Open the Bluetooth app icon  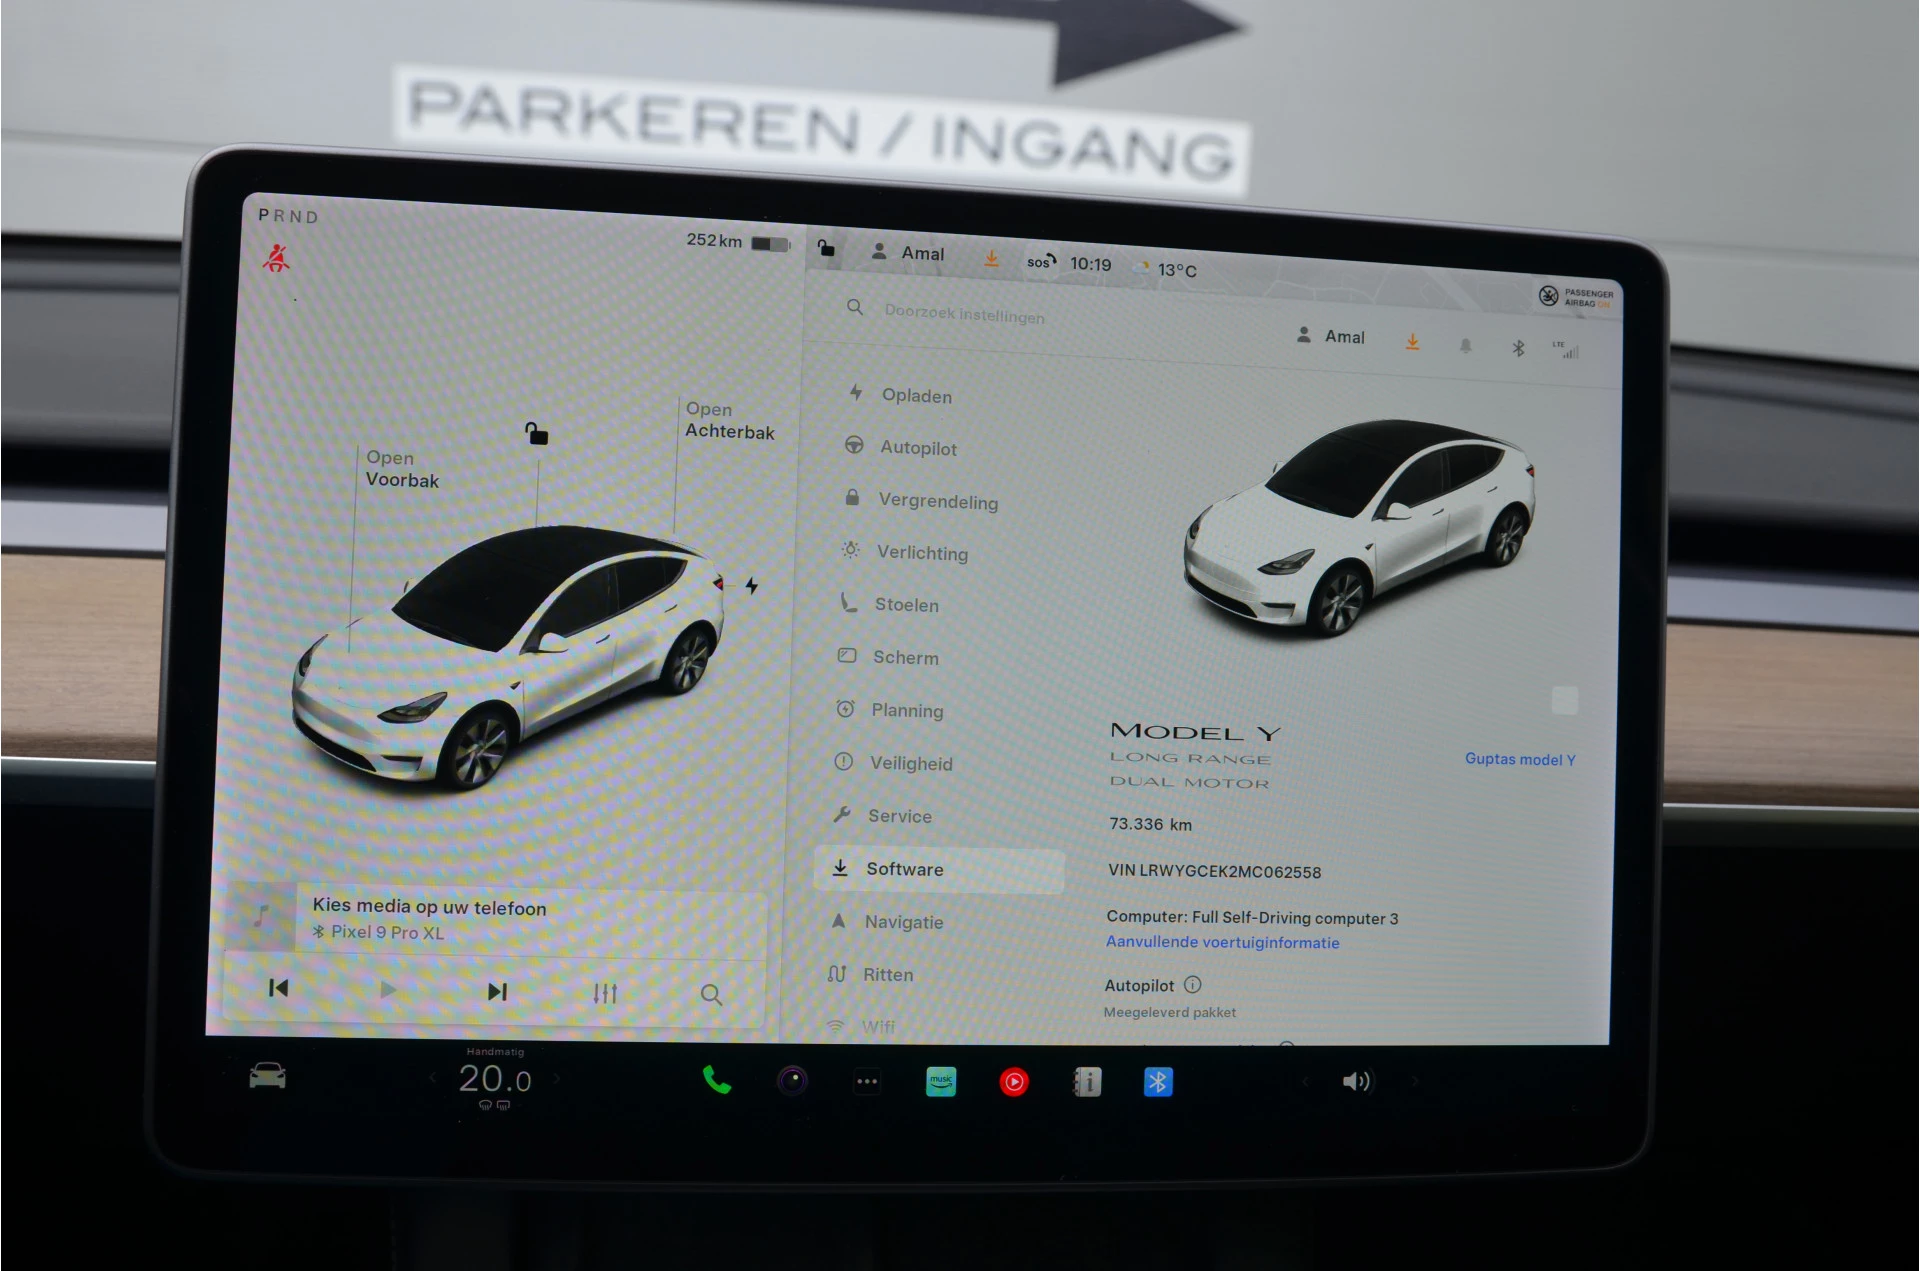point(1158,1081)
